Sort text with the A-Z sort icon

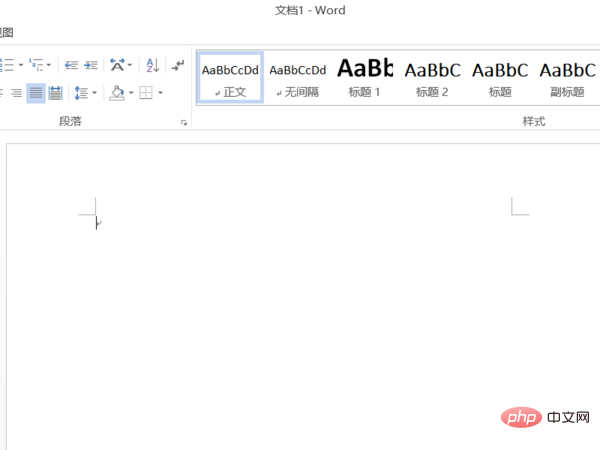pos(152,65)
